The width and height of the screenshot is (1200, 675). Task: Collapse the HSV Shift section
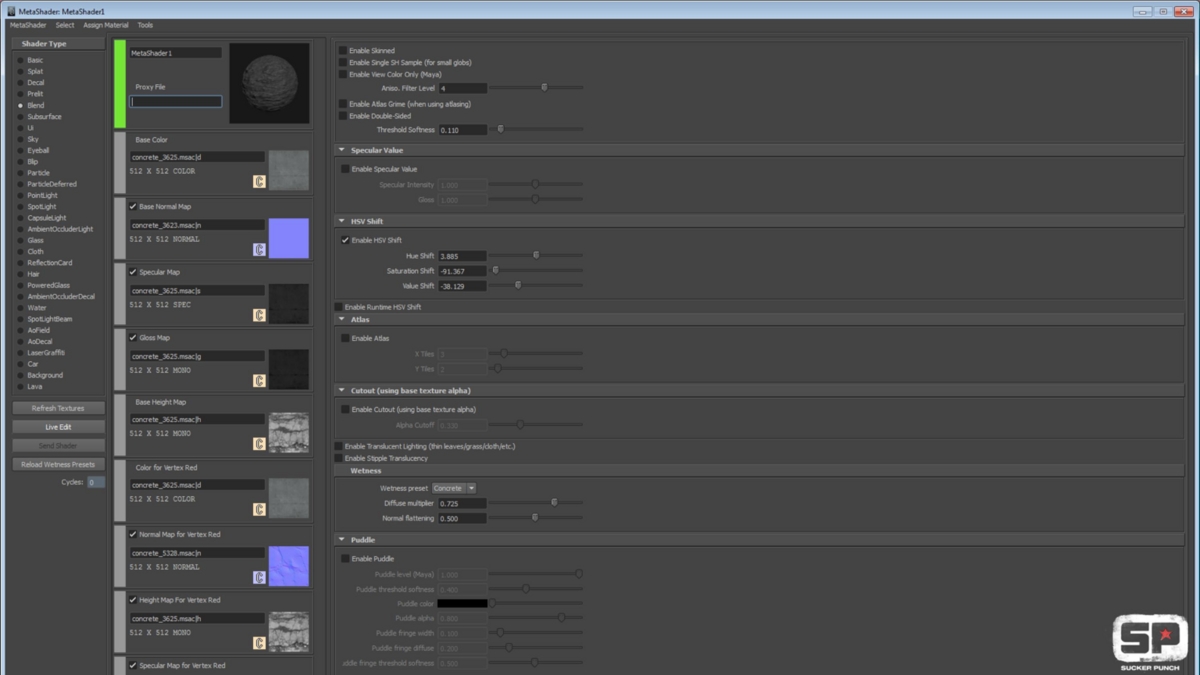pos(341,221)
